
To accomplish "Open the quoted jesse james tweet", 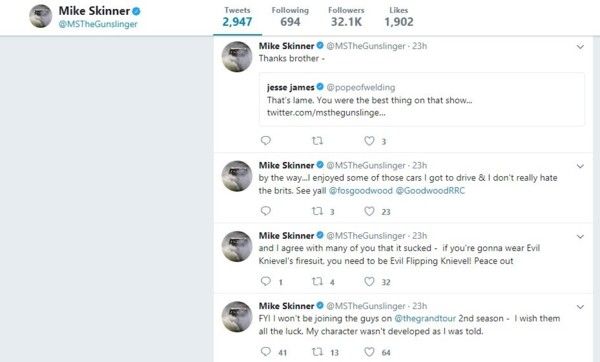I will tap(422, 99).
